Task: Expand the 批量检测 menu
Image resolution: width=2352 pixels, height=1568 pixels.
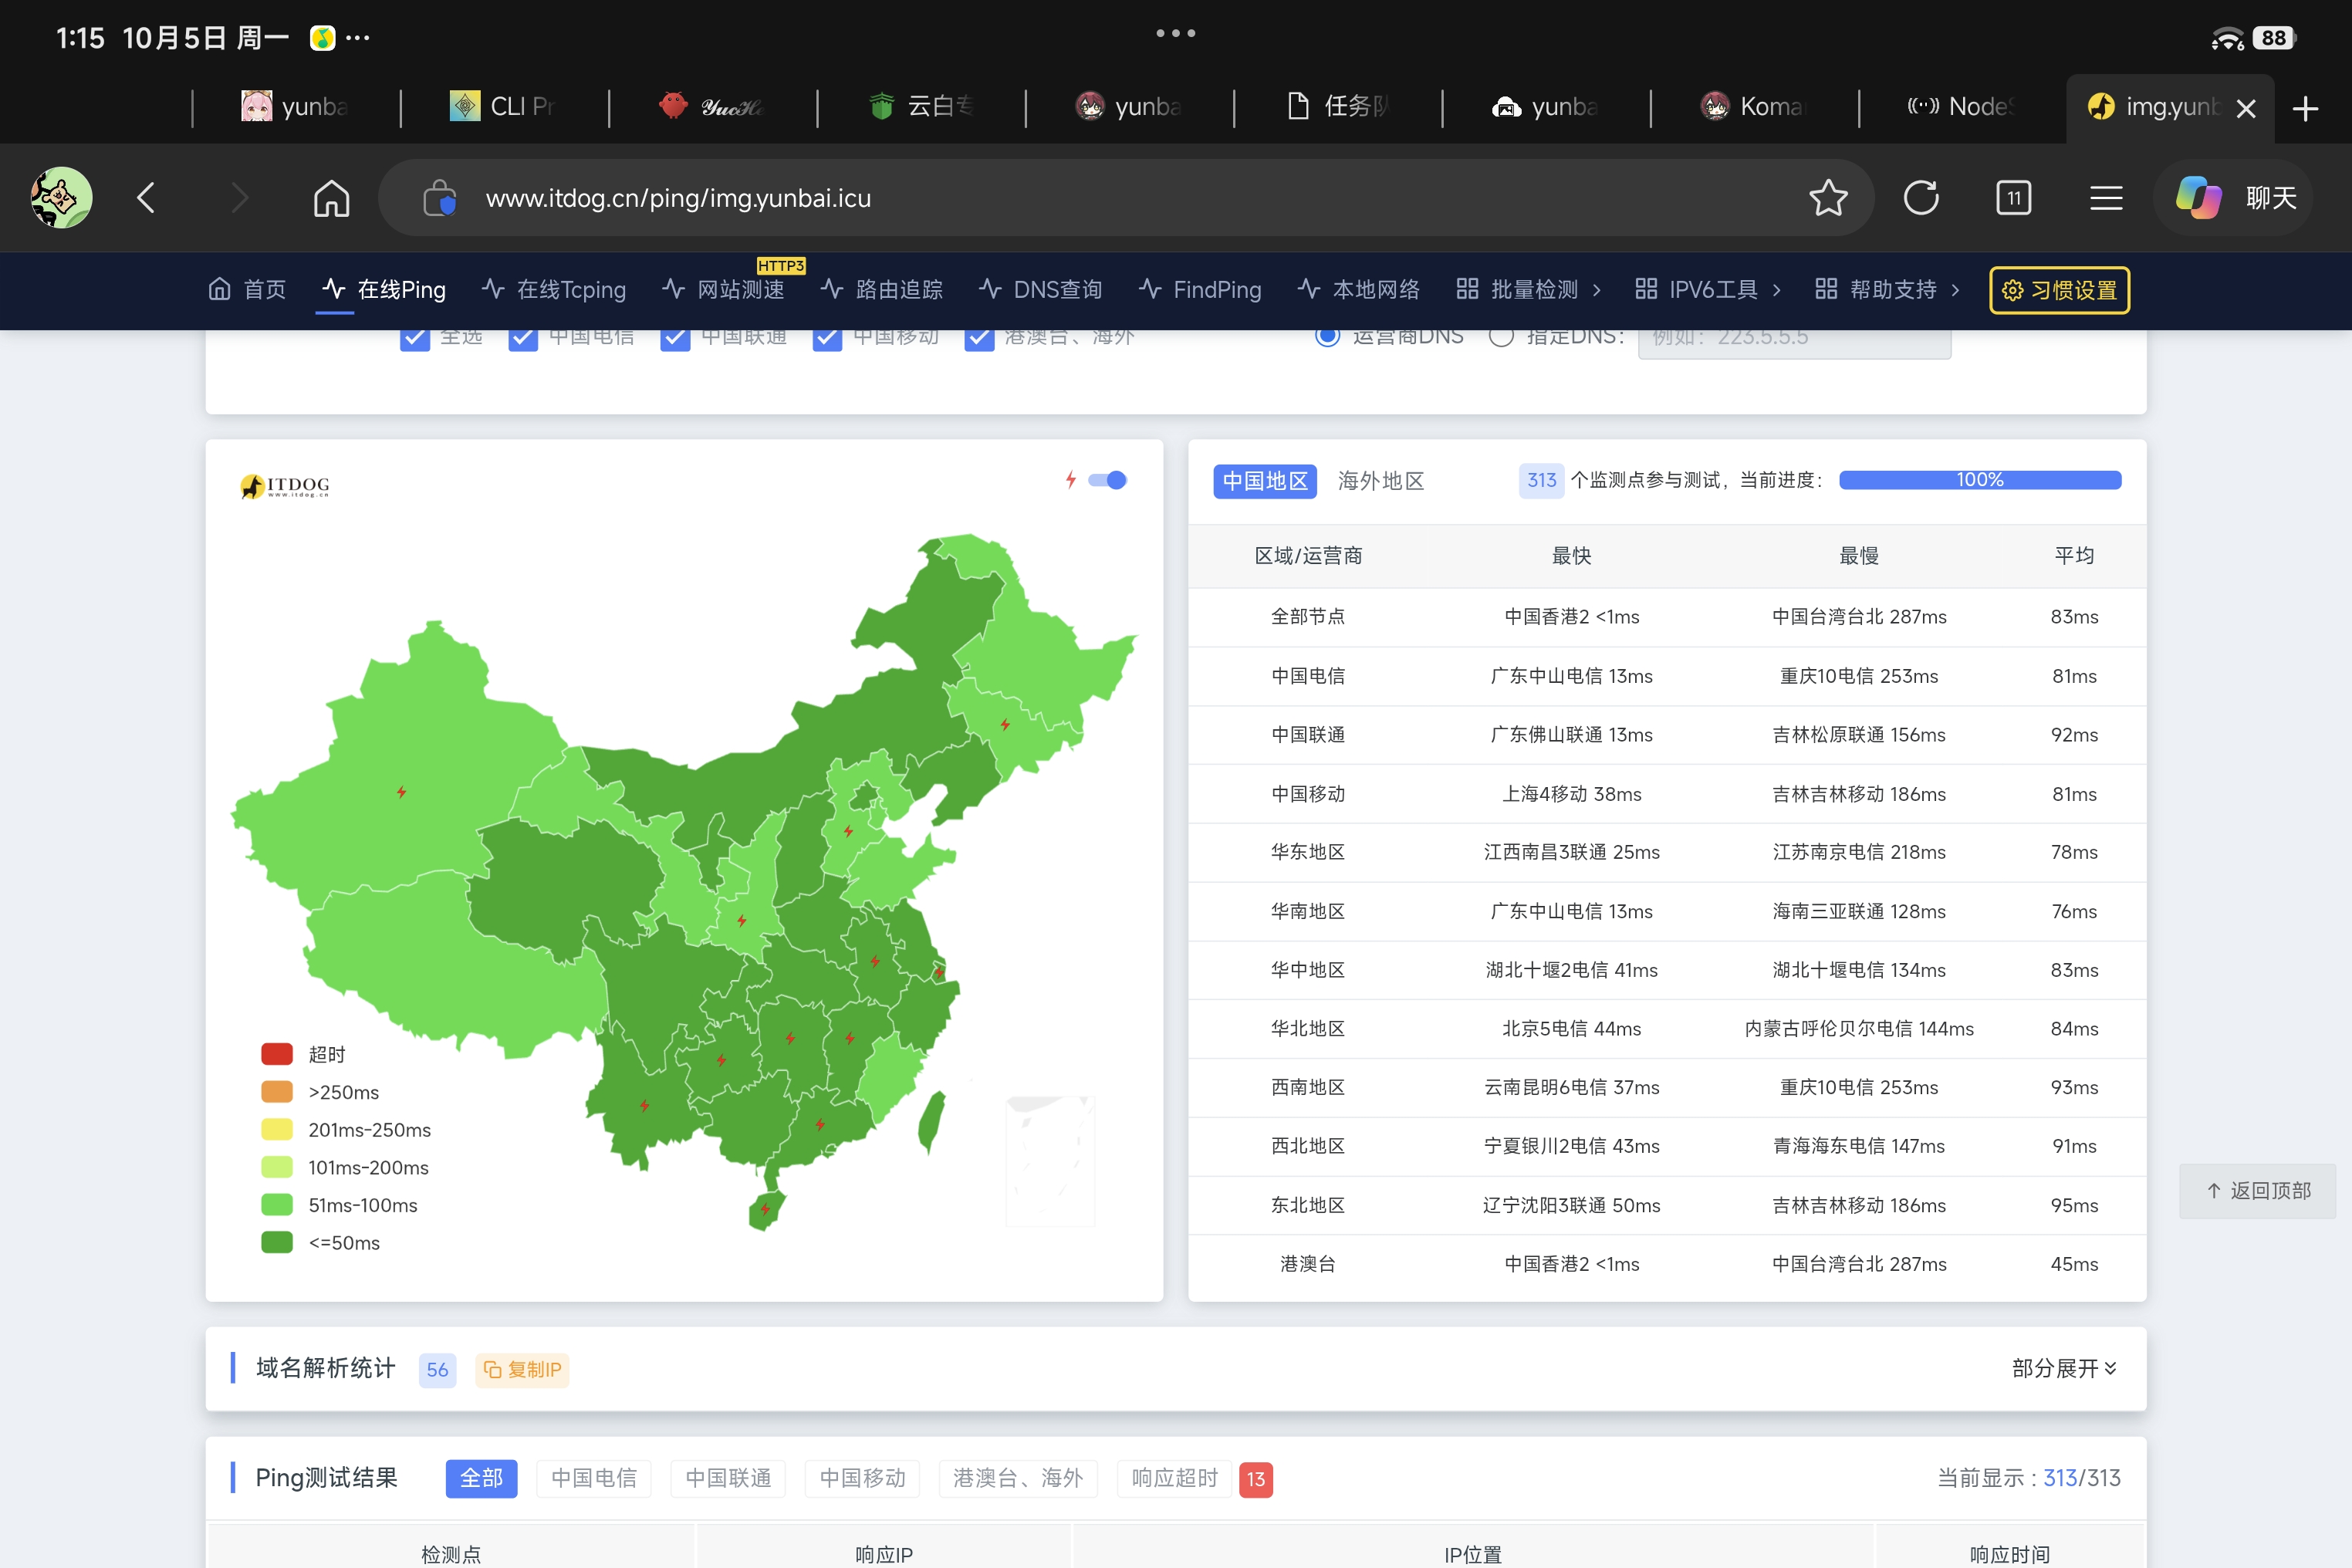Action: (x=1528, y=290)
